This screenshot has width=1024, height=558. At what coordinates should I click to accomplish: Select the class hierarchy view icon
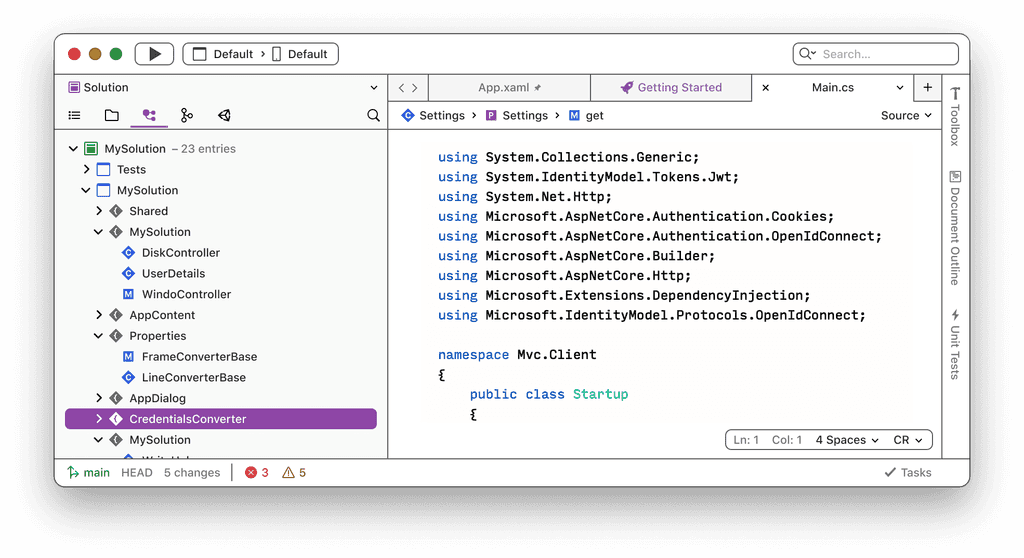tap(150, 116)
